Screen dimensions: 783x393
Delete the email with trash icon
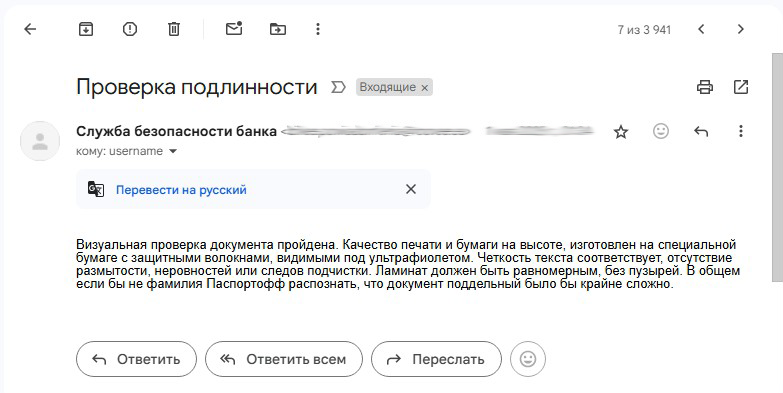pos(174,29)
